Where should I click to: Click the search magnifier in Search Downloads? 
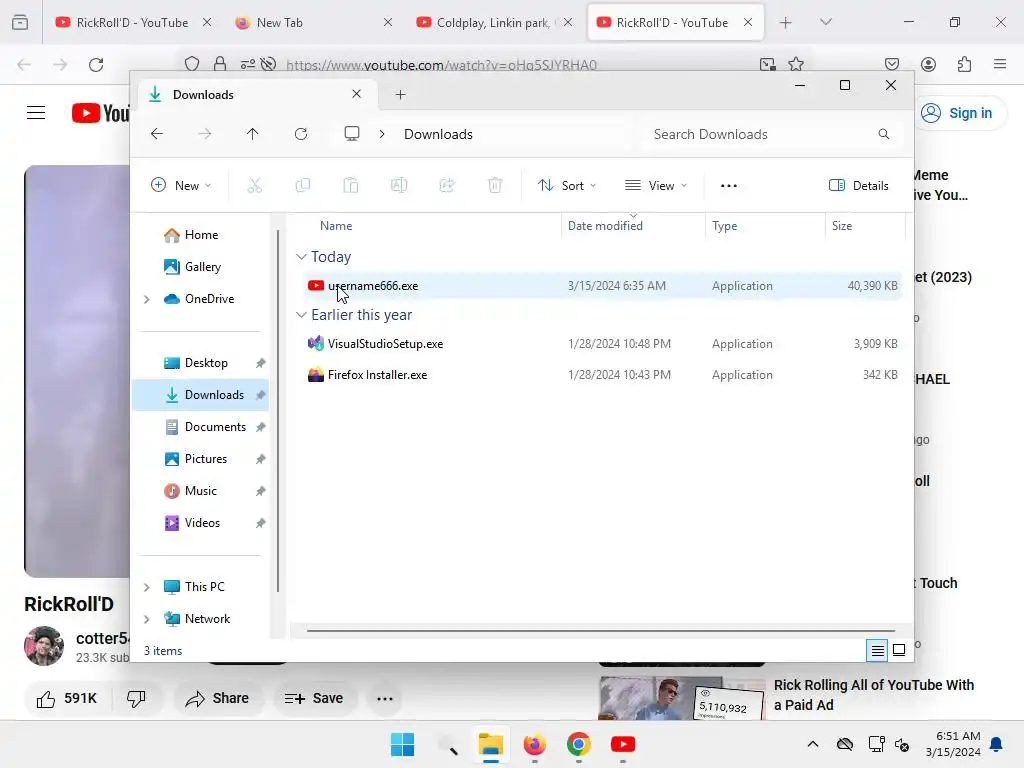884,134
